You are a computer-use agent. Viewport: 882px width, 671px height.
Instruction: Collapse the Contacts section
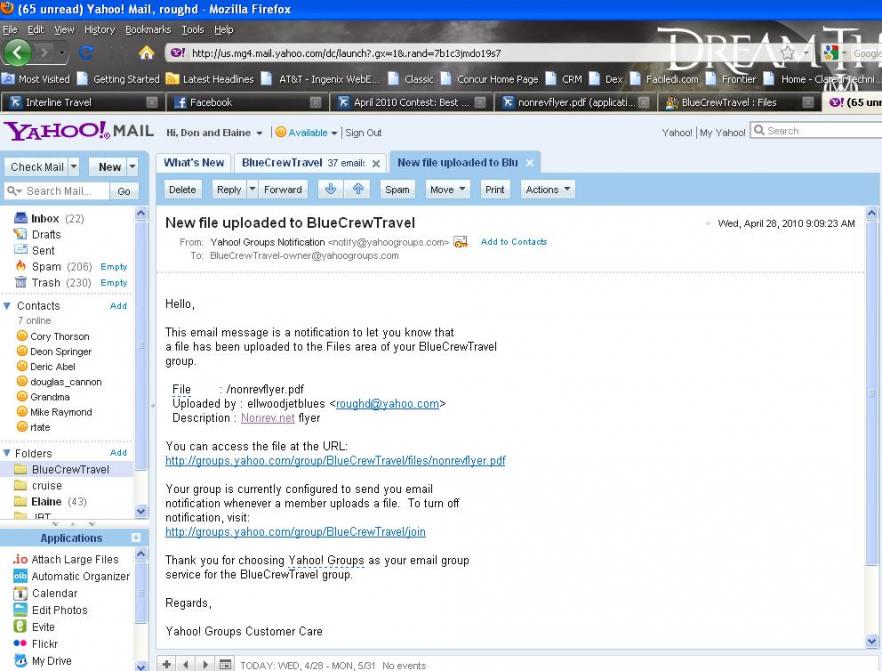coord(9,306)
